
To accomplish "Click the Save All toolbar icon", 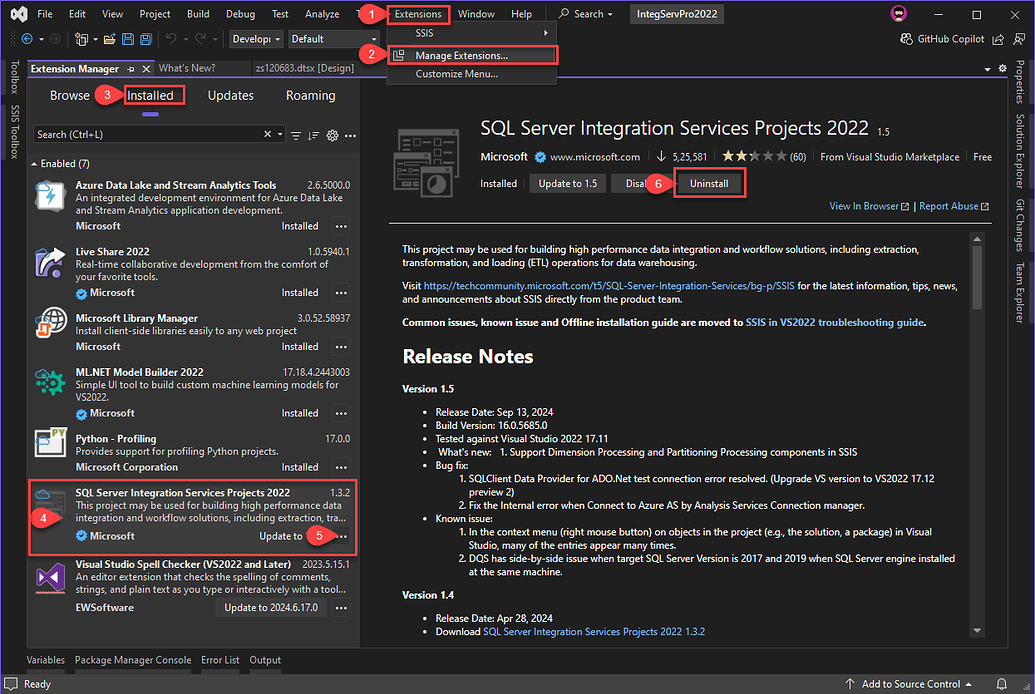I will [x=144, y=38].
